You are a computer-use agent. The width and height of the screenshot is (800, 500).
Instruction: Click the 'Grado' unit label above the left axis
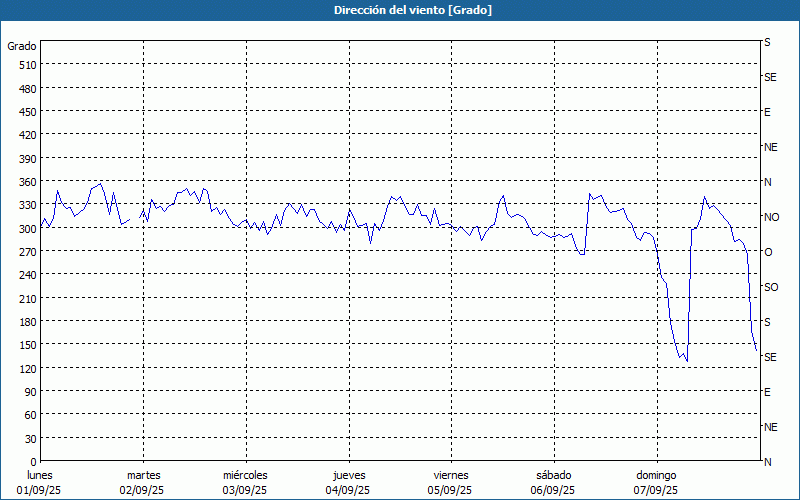pos(22,46)
